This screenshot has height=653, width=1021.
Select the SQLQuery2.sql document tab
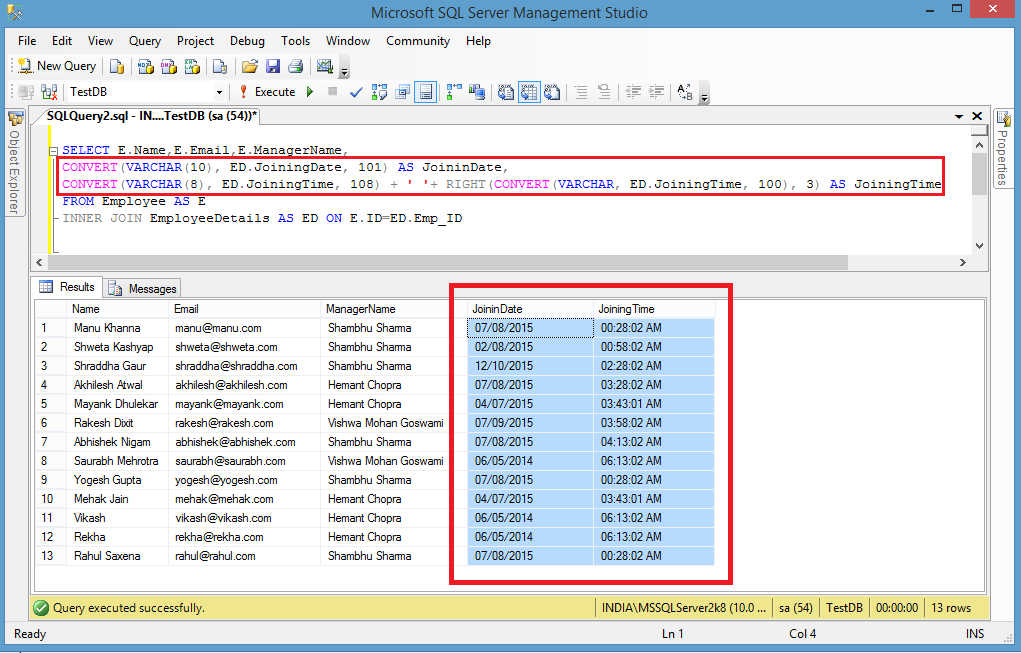point(152,116)
